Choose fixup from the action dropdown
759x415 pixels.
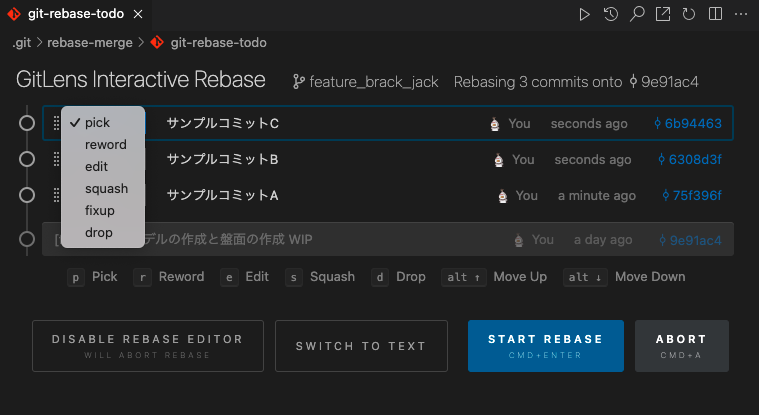[x=103, y=211]
